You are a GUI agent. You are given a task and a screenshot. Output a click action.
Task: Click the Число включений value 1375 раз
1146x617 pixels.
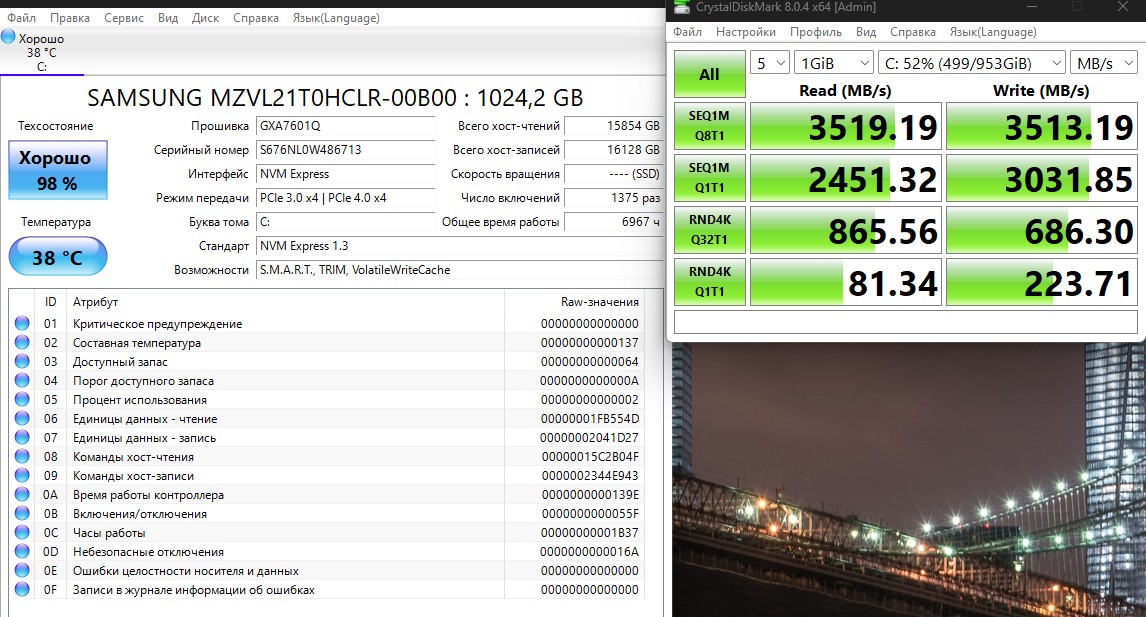[614, 198]
